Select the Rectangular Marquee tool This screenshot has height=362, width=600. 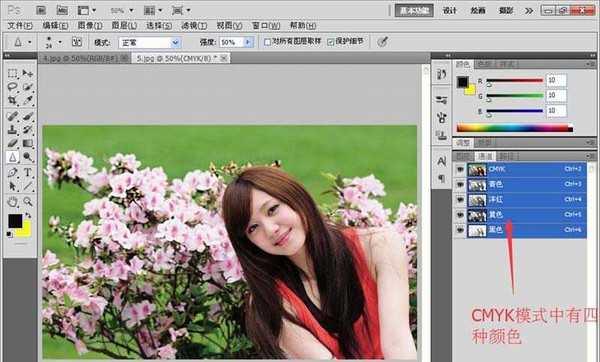pos(13,73)
